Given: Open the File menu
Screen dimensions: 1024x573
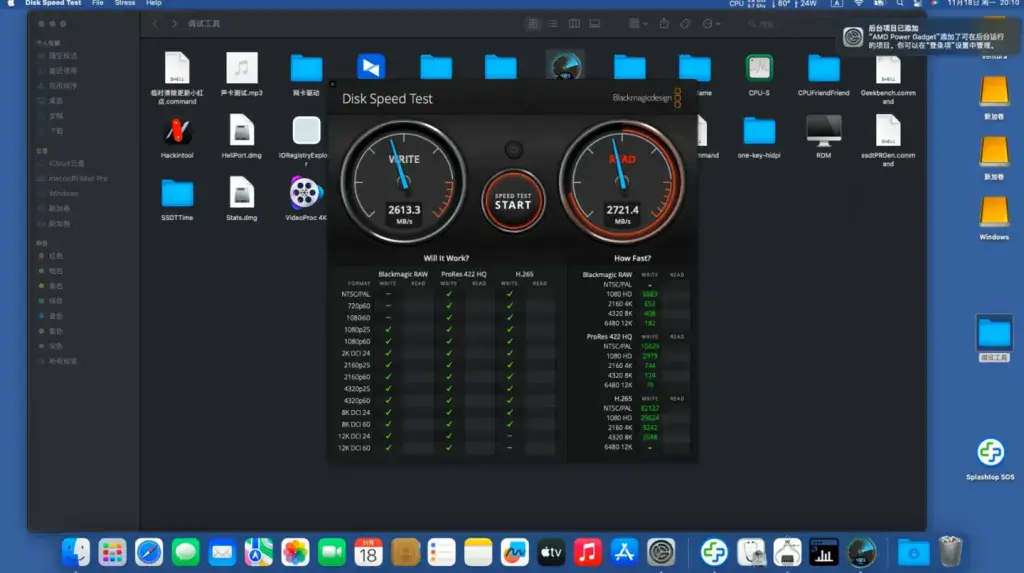Looking at the screenshot, I should click(x=98, y=3).
